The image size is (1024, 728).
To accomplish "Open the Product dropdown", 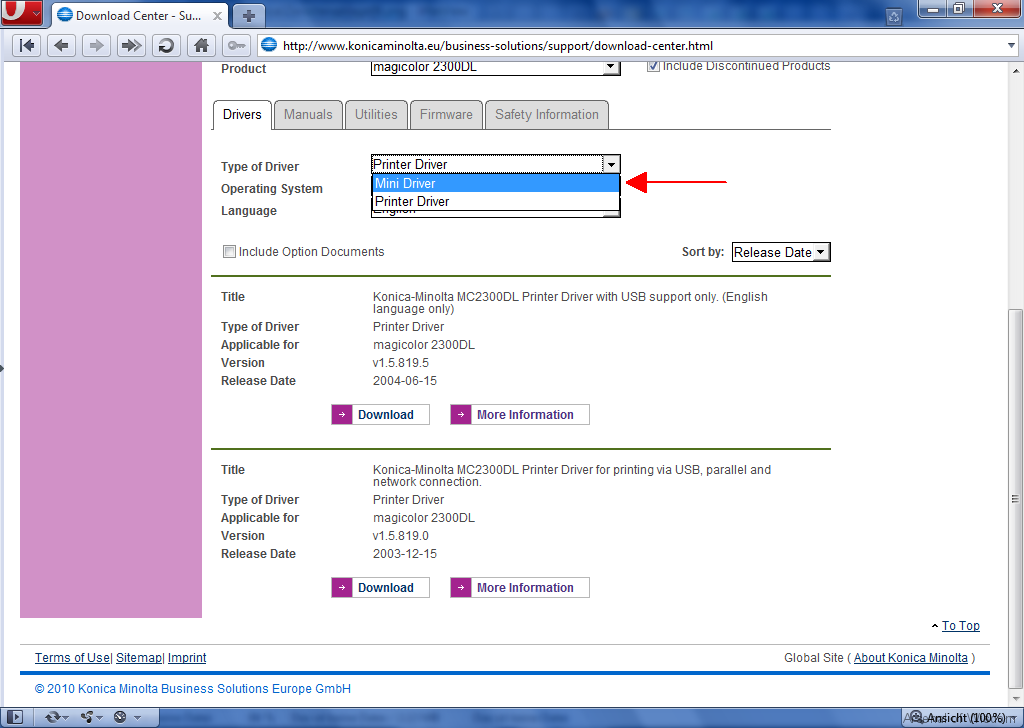I will point(495,67).
